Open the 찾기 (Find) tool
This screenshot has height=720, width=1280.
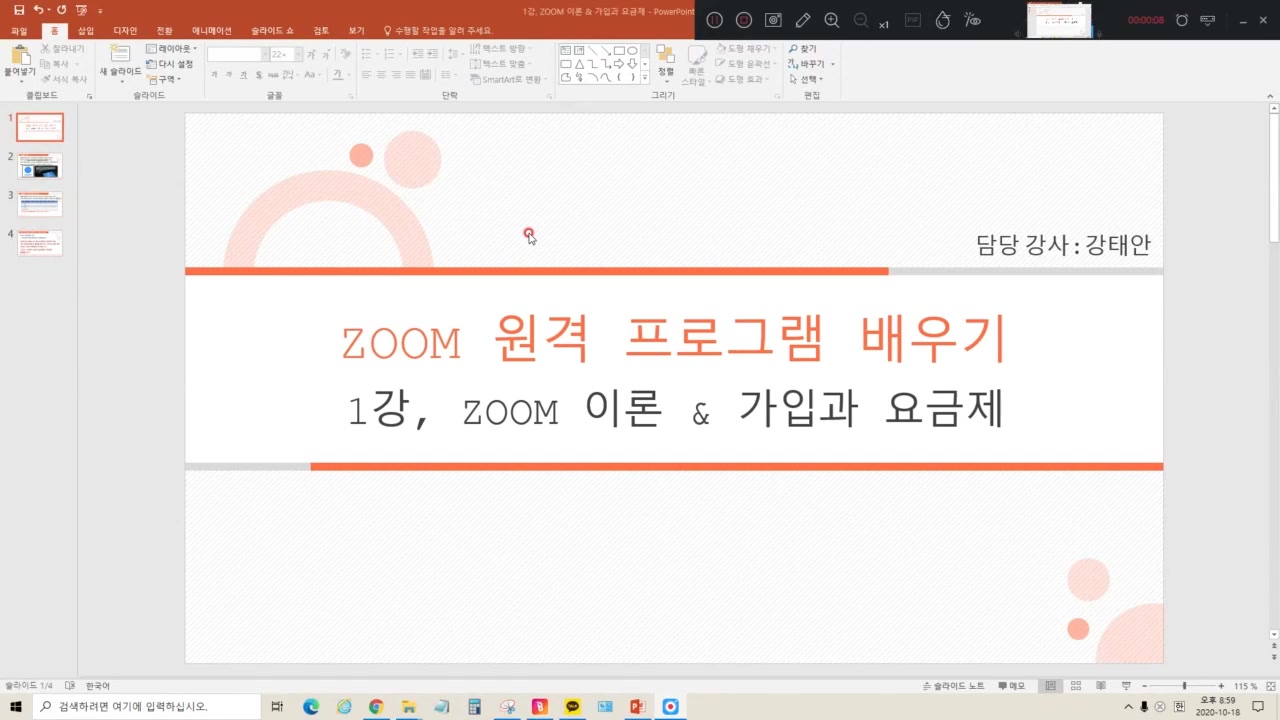804,47
